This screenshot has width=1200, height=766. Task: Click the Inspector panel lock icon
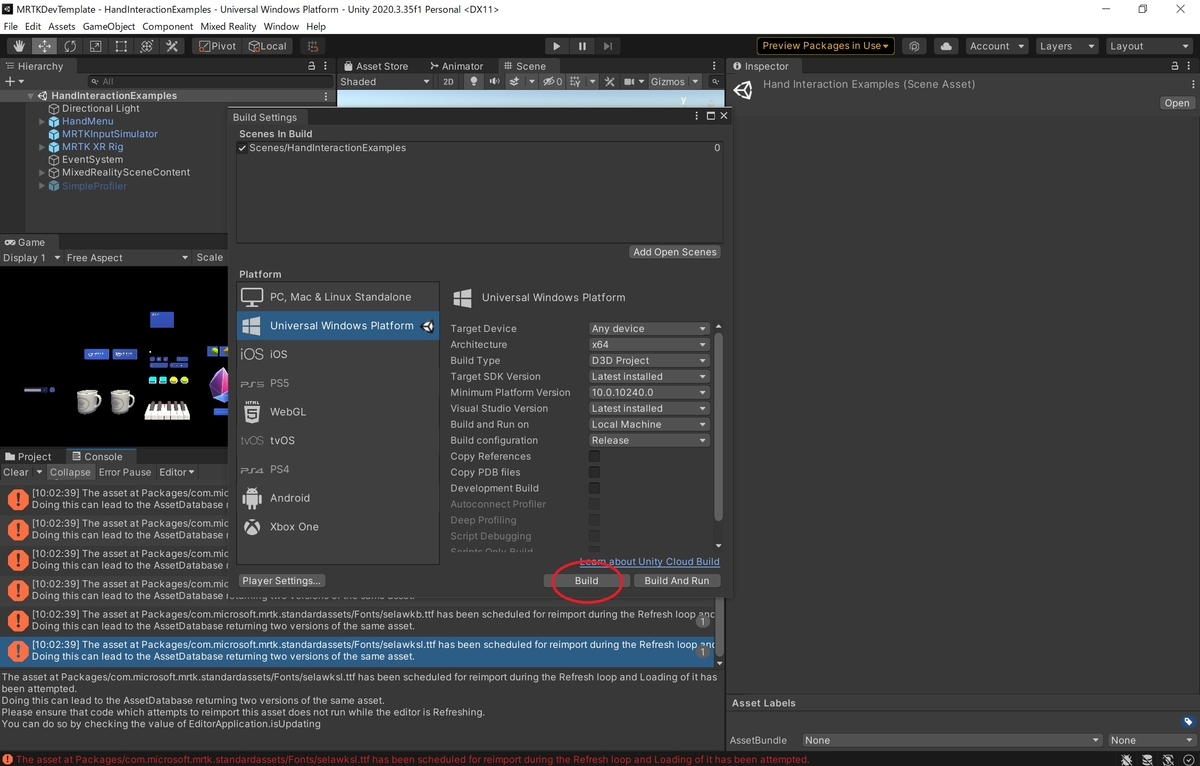point(1176,66)
